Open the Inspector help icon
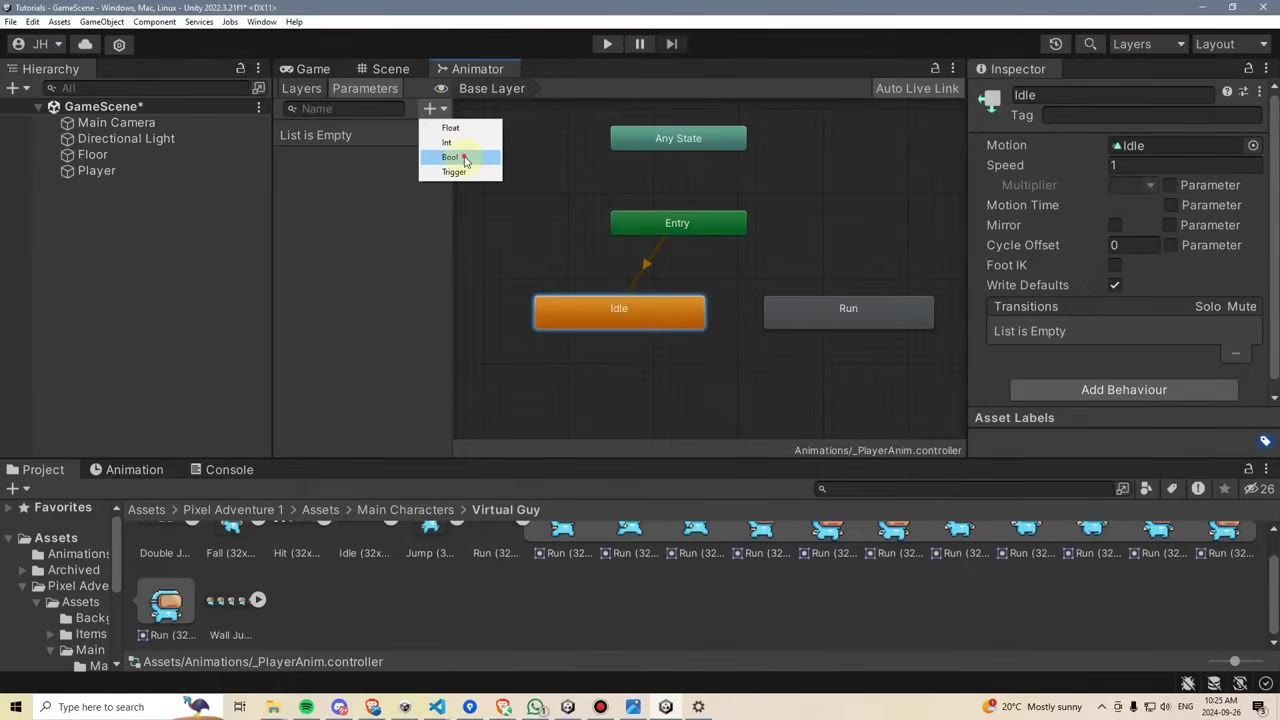1280x720 pixels. pos(1227,92)
